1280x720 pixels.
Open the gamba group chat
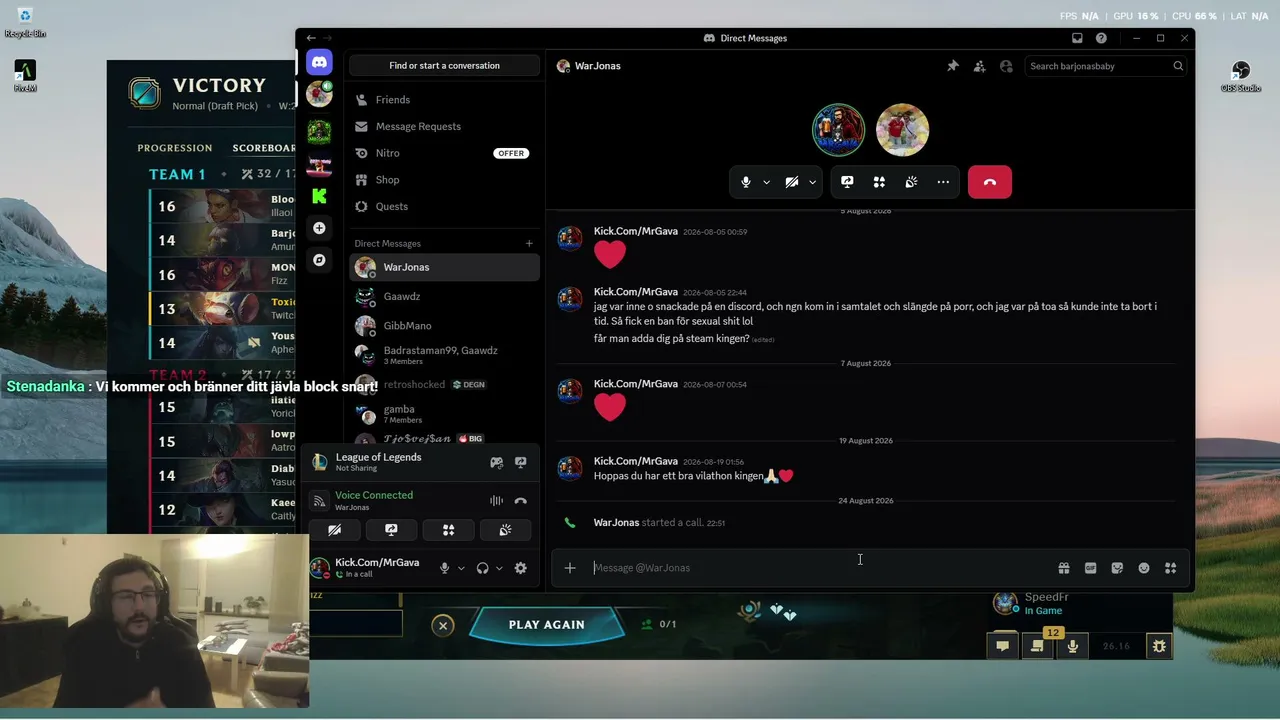444,414
